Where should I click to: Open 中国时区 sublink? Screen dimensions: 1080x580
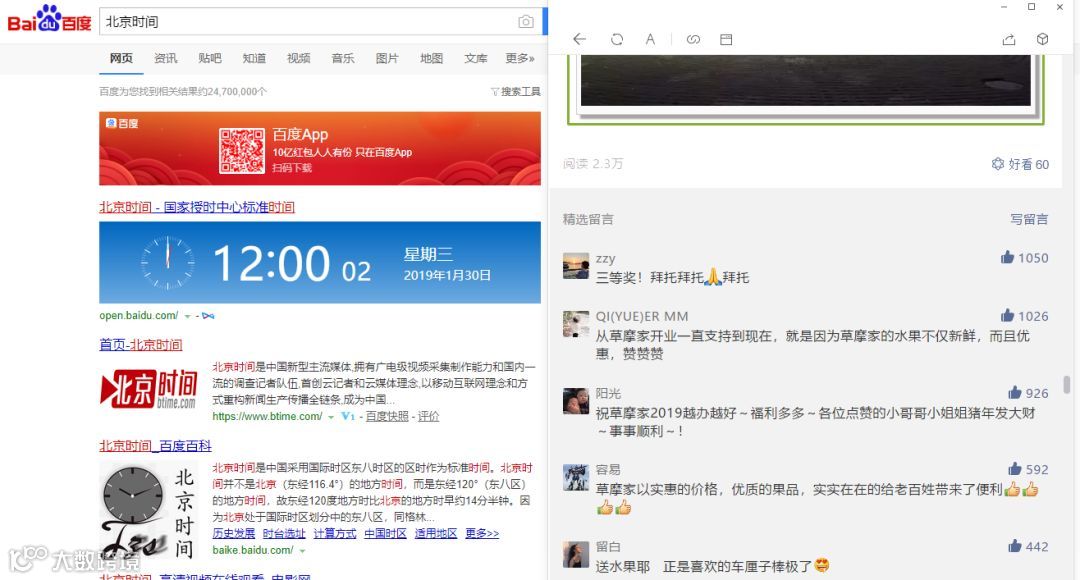(x=385, y=533)
